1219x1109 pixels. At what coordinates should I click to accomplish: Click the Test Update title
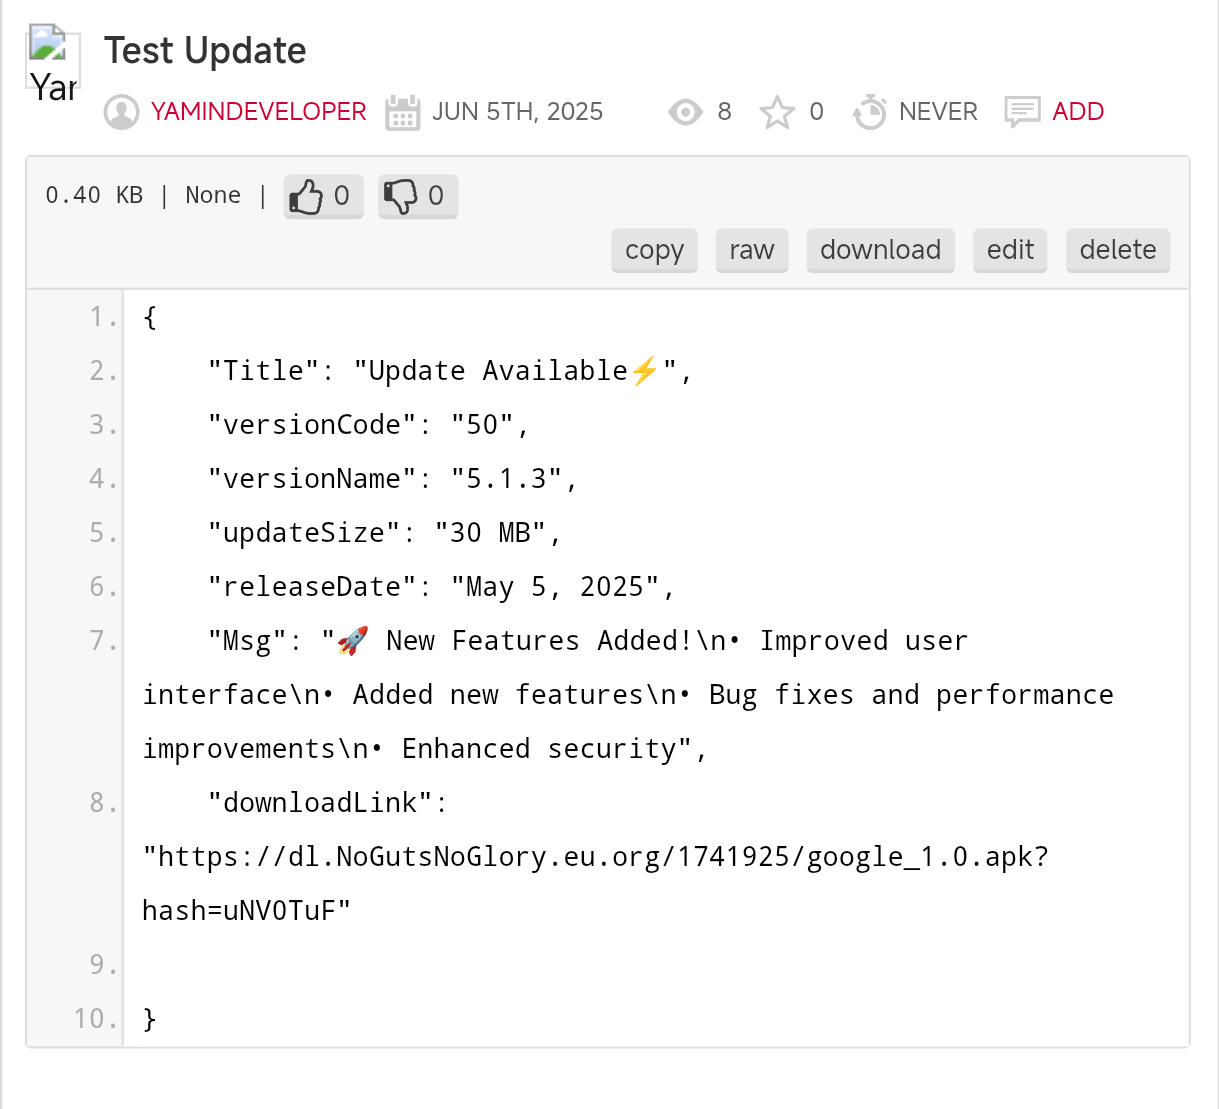pyautogui.click(x=205, y=51)
